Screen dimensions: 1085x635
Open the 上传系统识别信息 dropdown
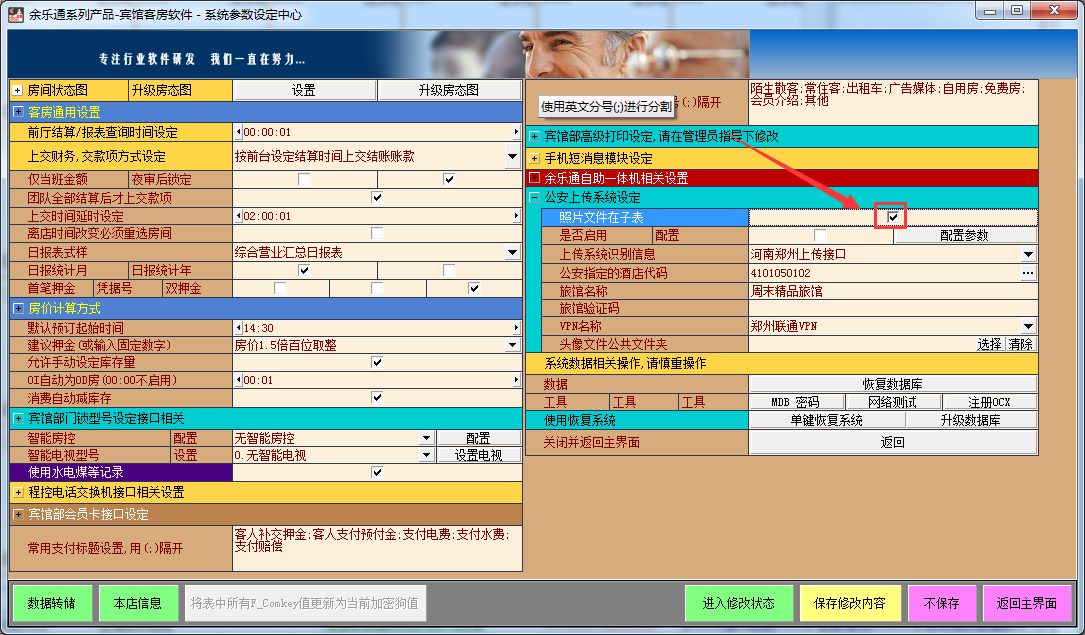[x=1028, y=254]
